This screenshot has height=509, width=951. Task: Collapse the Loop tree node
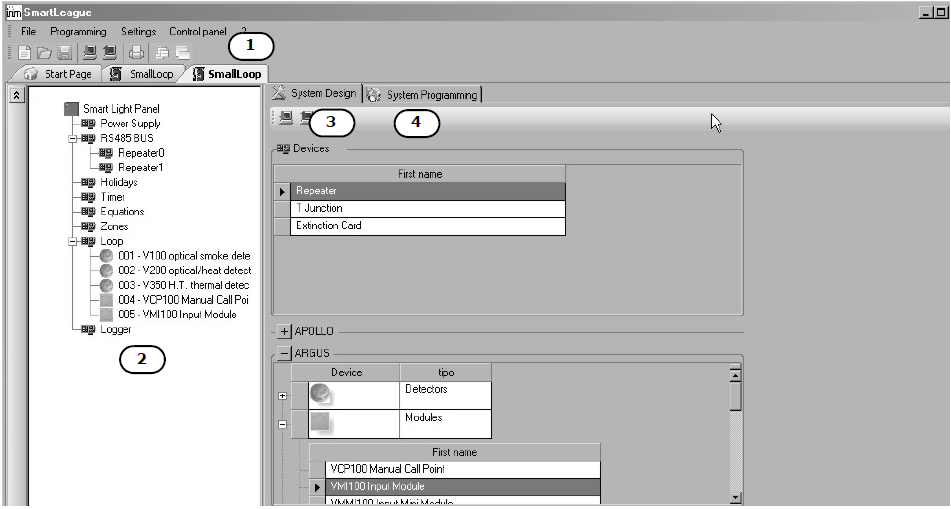[x=73, y=241]
